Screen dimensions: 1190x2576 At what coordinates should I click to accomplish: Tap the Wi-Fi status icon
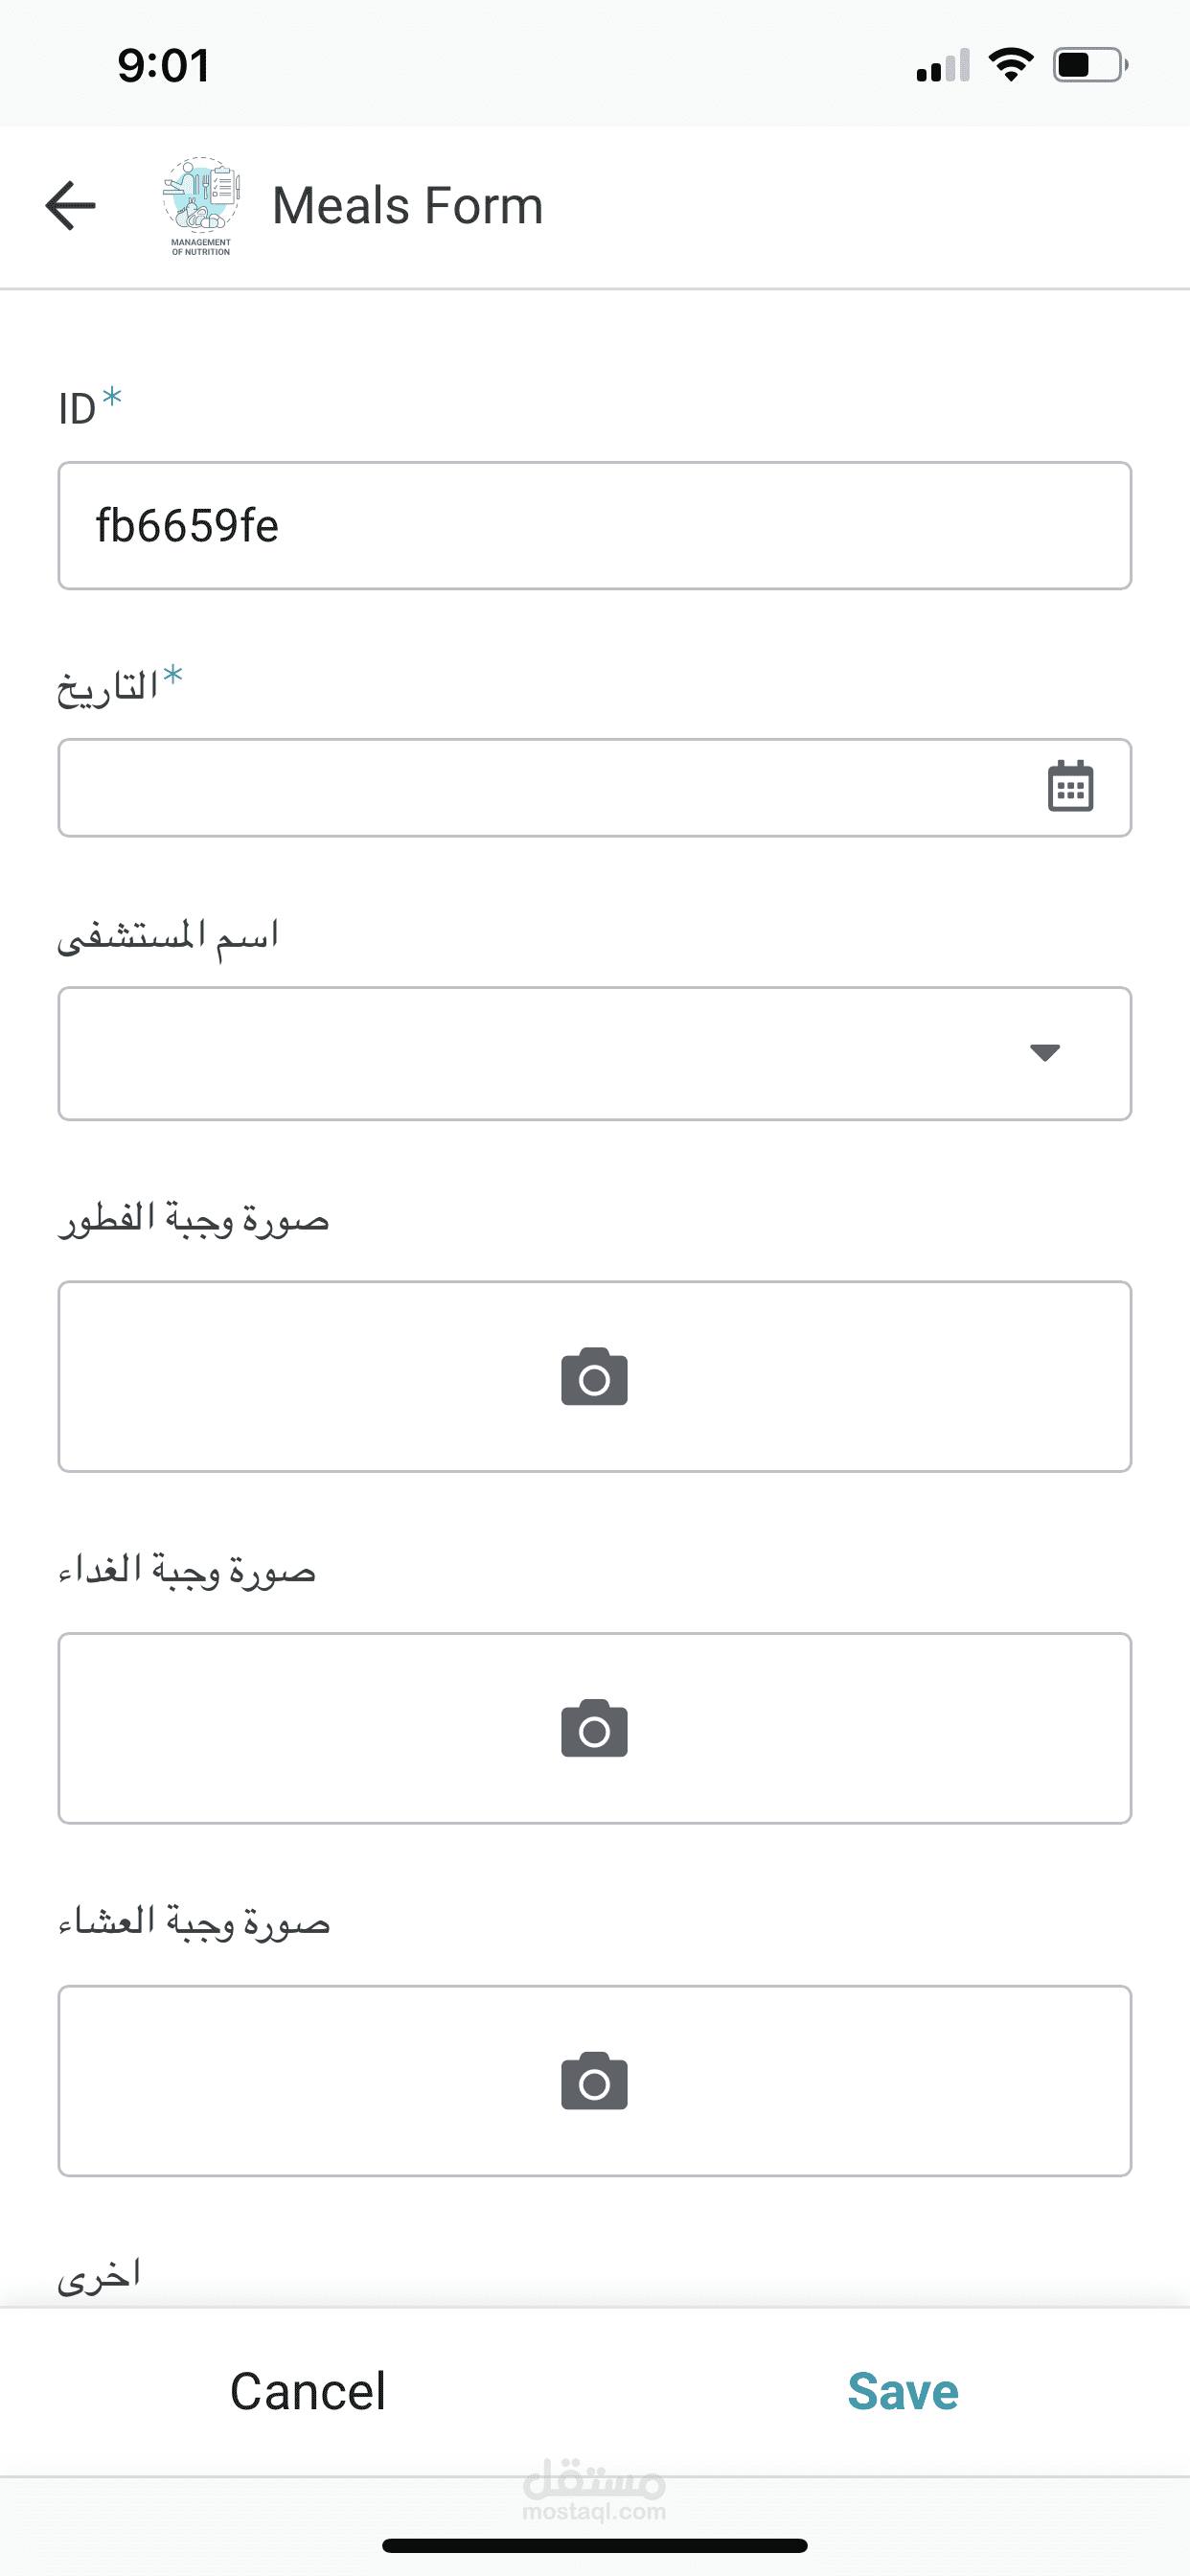pyautogui.click(x=1010, y=65)
